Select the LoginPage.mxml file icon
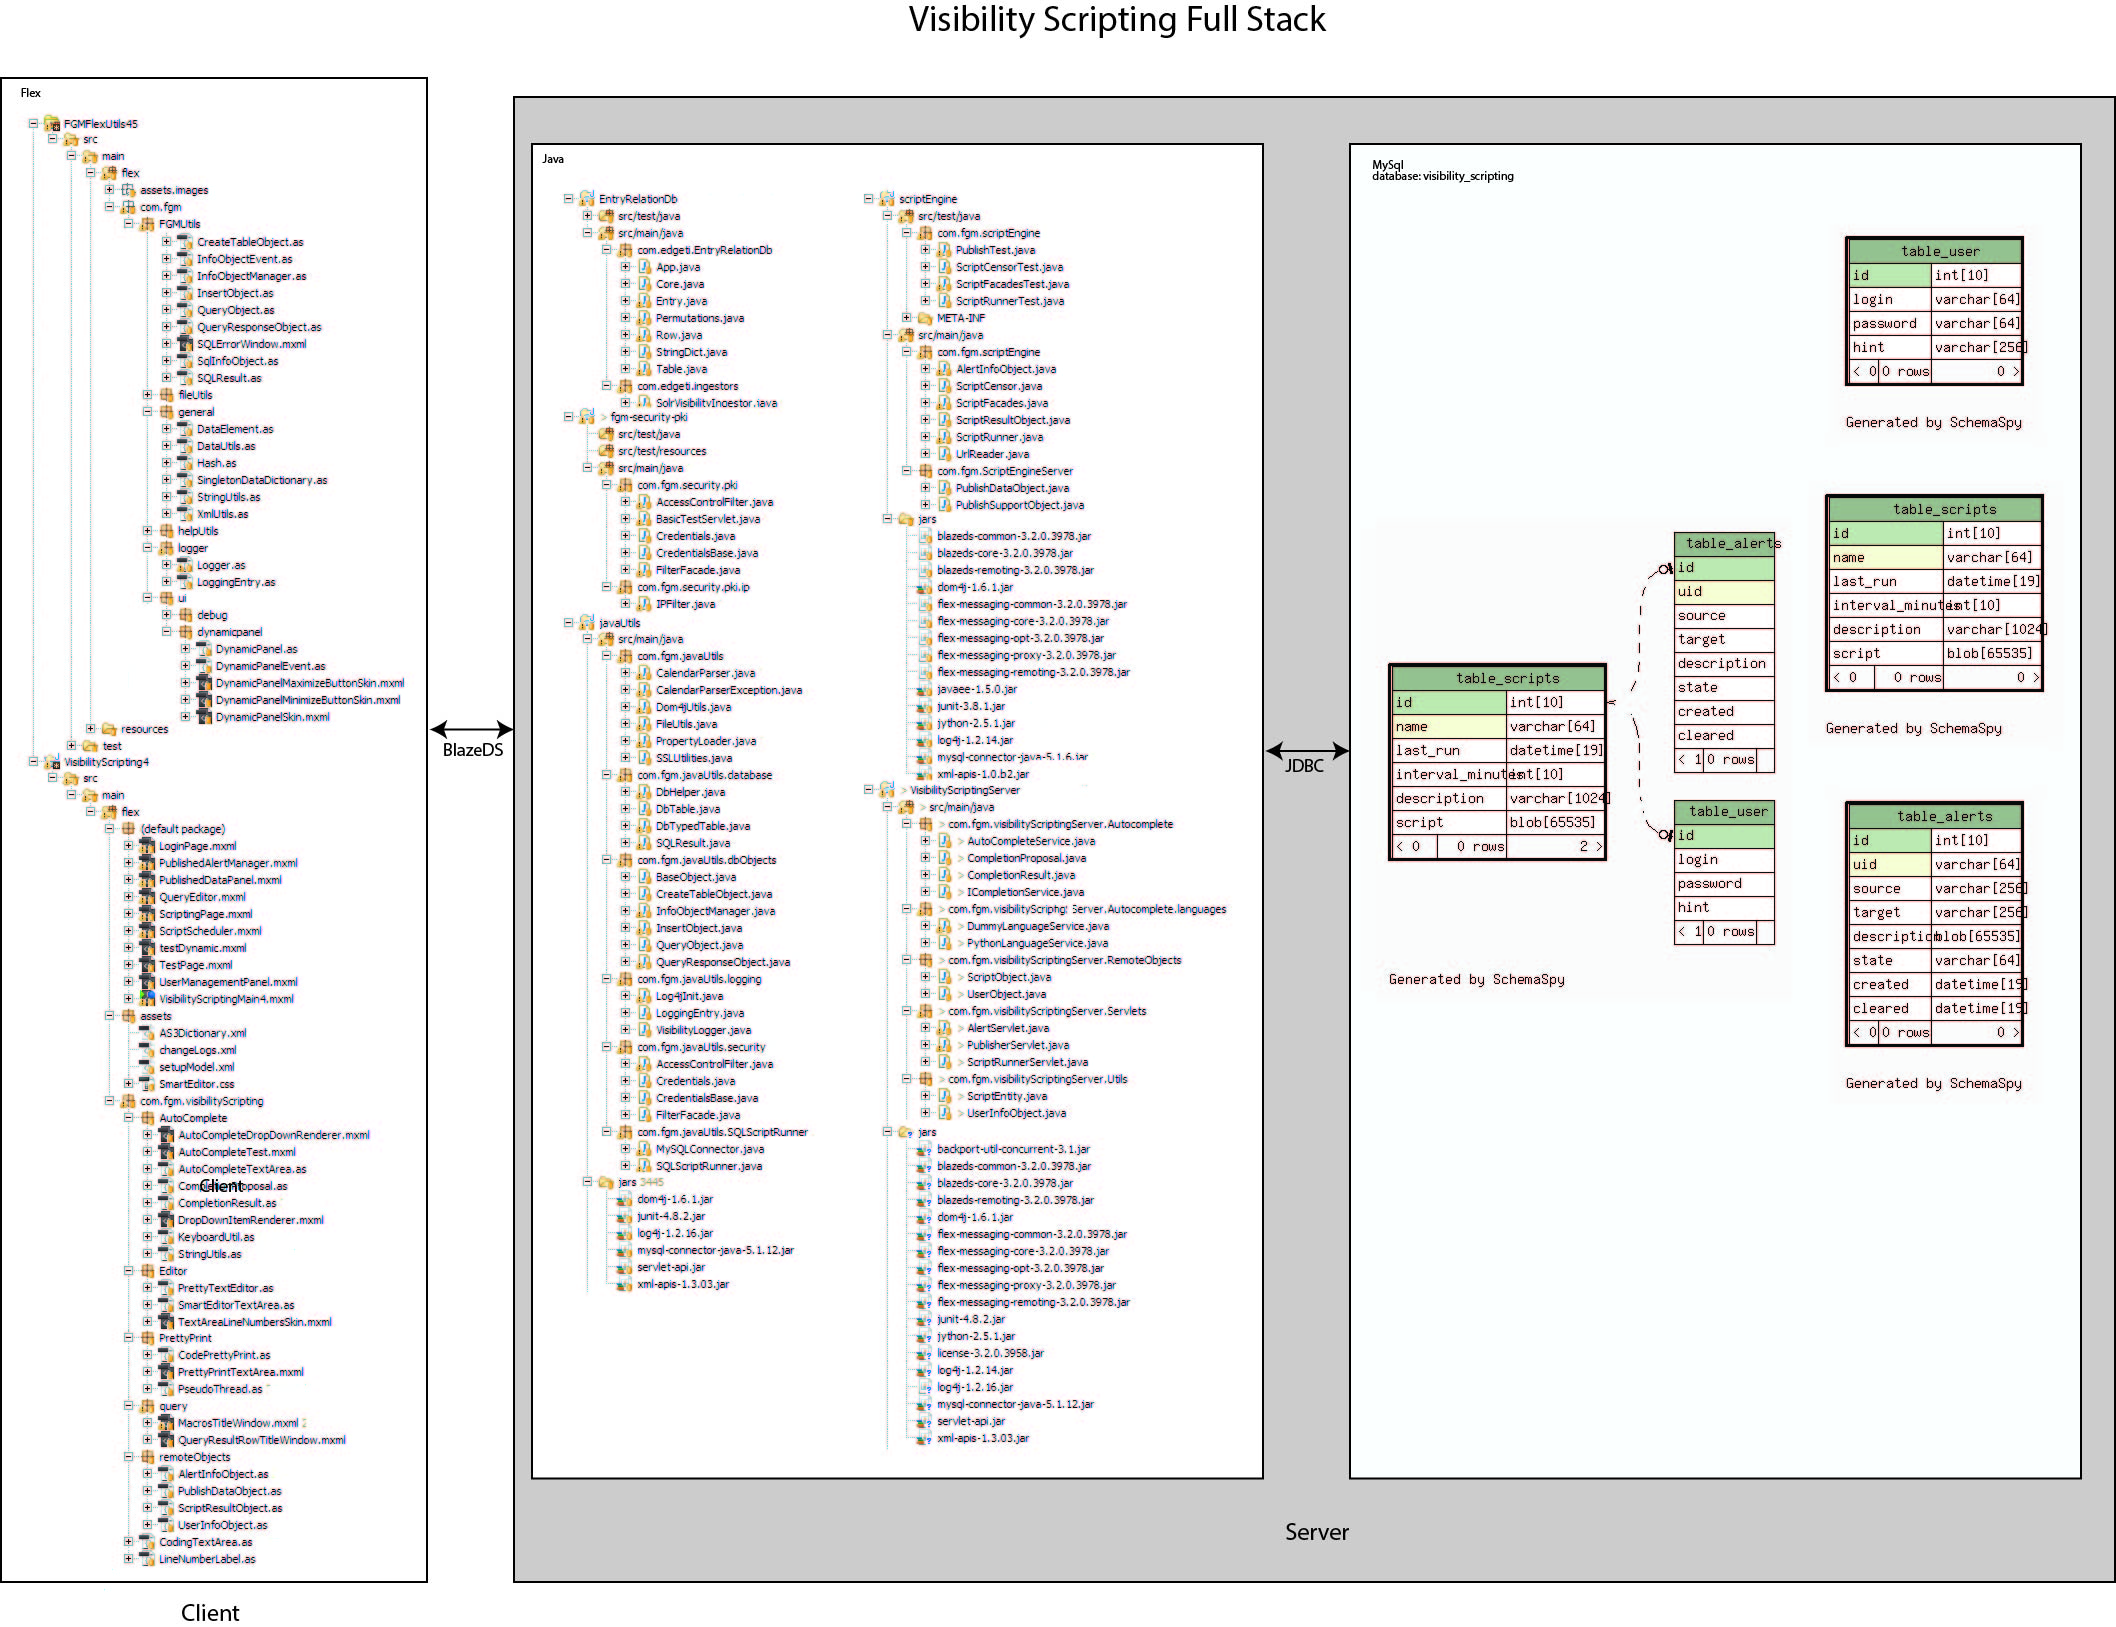 [x=147, y=846]
